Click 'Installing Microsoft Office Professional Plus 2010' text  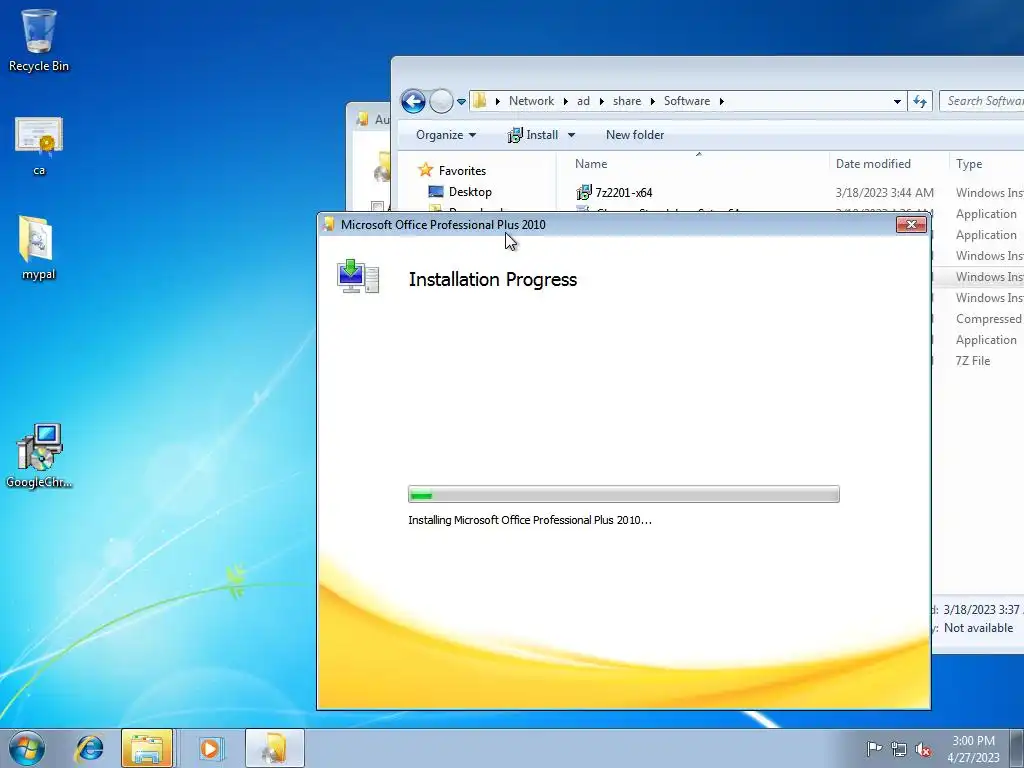[x=530, y=520]
